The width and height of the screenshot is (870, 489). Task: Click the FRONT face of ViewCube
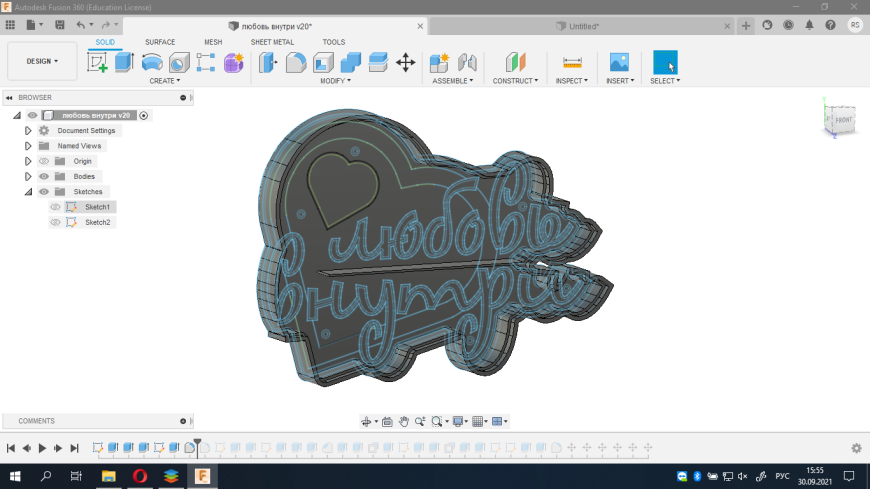[x=843, y=120]
